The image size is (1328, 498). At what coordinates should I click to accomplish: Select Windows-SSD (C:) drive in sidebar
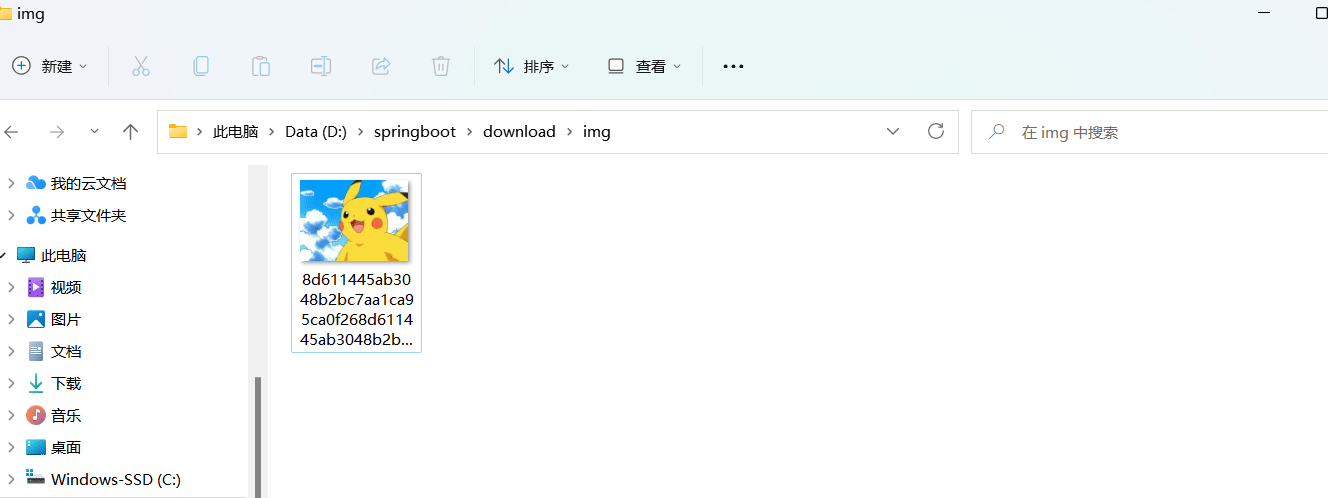[x=116, y=479]
